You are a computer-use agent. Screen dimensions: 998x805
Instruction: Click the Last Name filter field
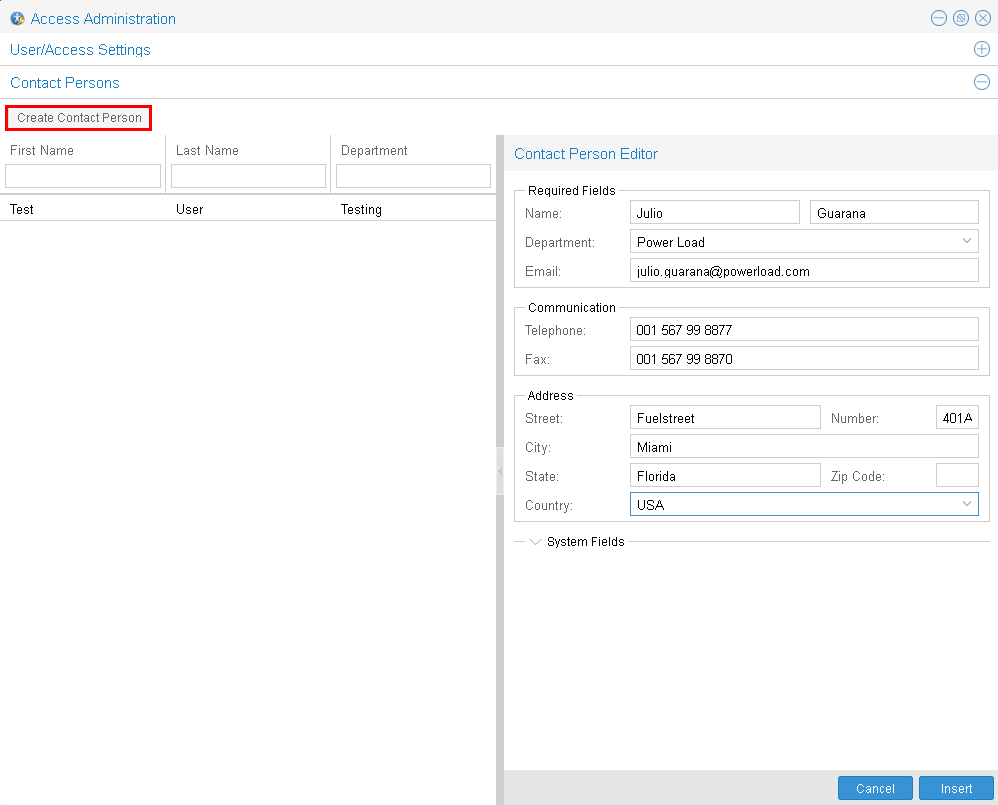247,175
